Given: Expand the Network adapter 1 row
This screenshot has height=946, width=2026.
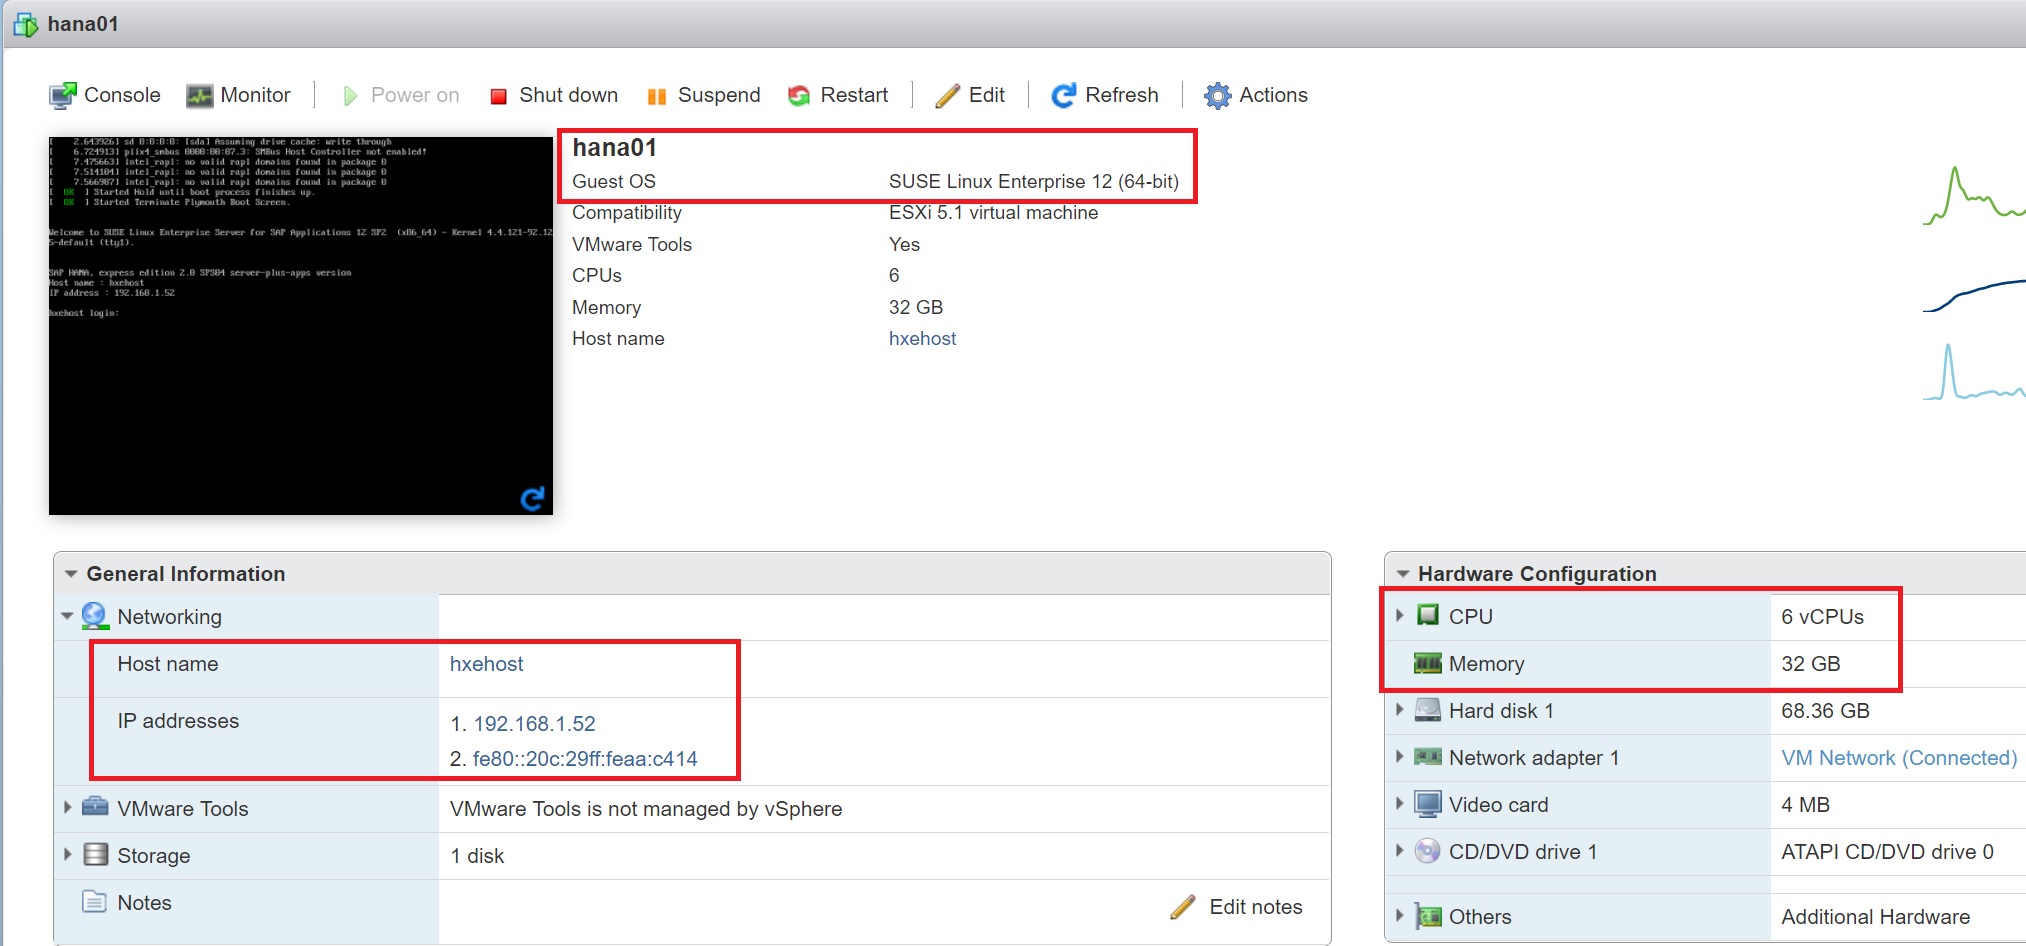Looking at the screenshot, I should coord(1400,756).
